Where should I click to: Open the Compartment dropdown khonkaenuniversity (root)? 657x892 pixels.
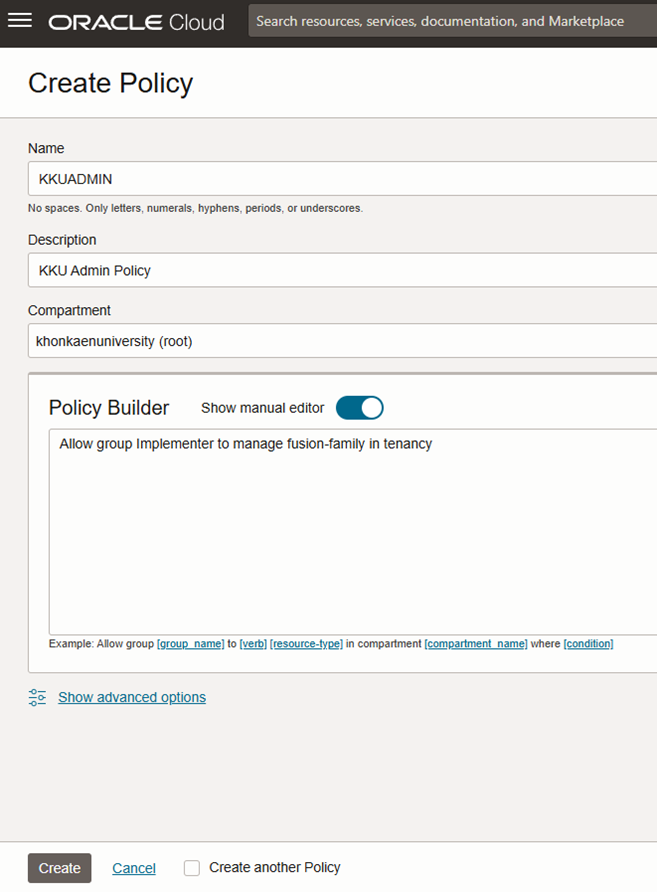tap(342, 341)
